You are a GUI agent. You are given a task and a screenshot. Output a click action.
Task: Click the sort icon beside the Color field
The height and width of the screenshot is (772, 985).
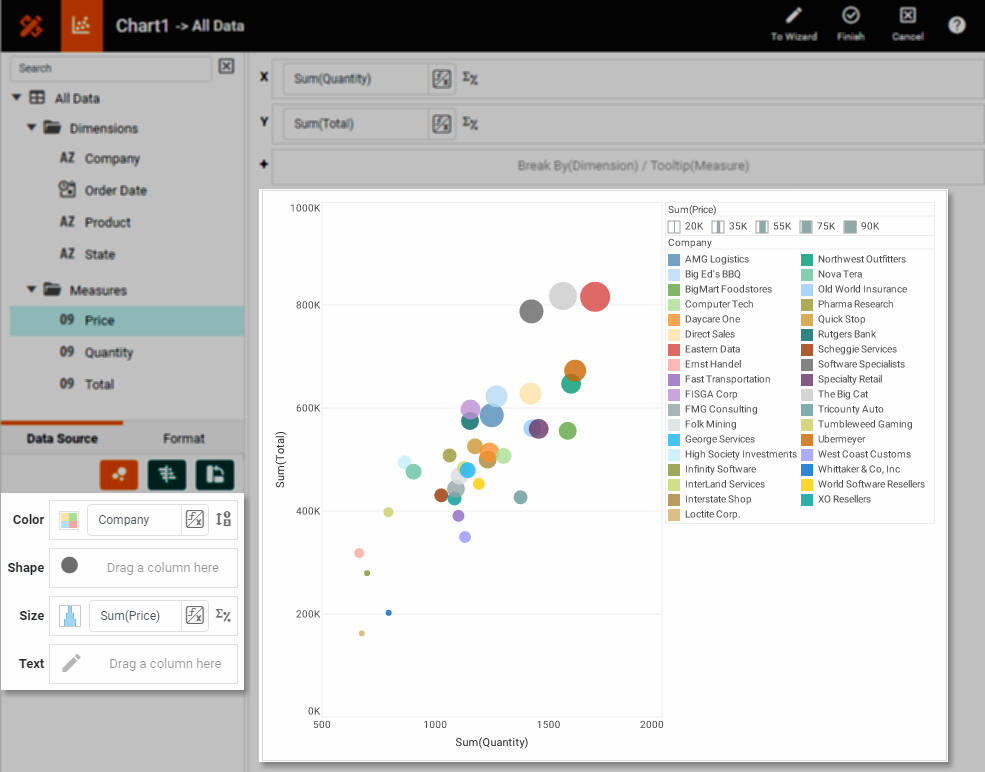(224, 519)
